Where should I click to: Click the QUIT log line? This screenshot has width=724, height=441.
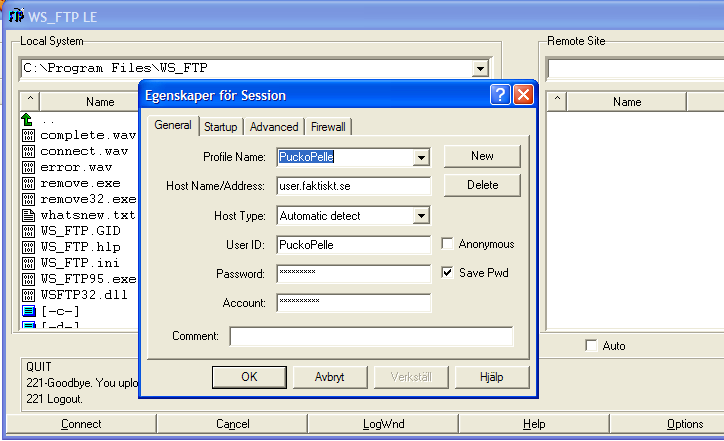pos(39,367)
